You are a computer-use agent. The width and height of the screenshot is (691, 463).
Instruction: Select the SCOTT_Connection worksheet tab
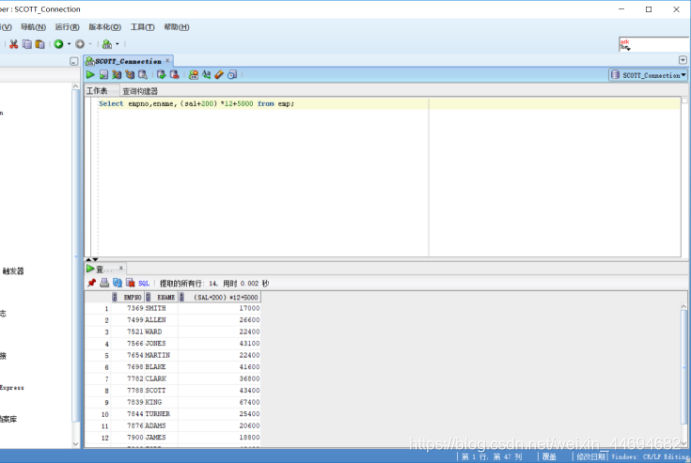(128, 61)
